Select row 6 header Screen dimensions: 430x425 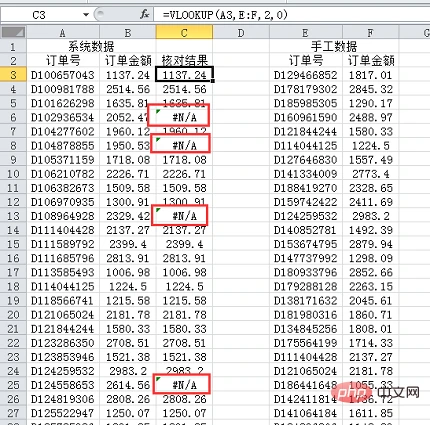(13, 117)
